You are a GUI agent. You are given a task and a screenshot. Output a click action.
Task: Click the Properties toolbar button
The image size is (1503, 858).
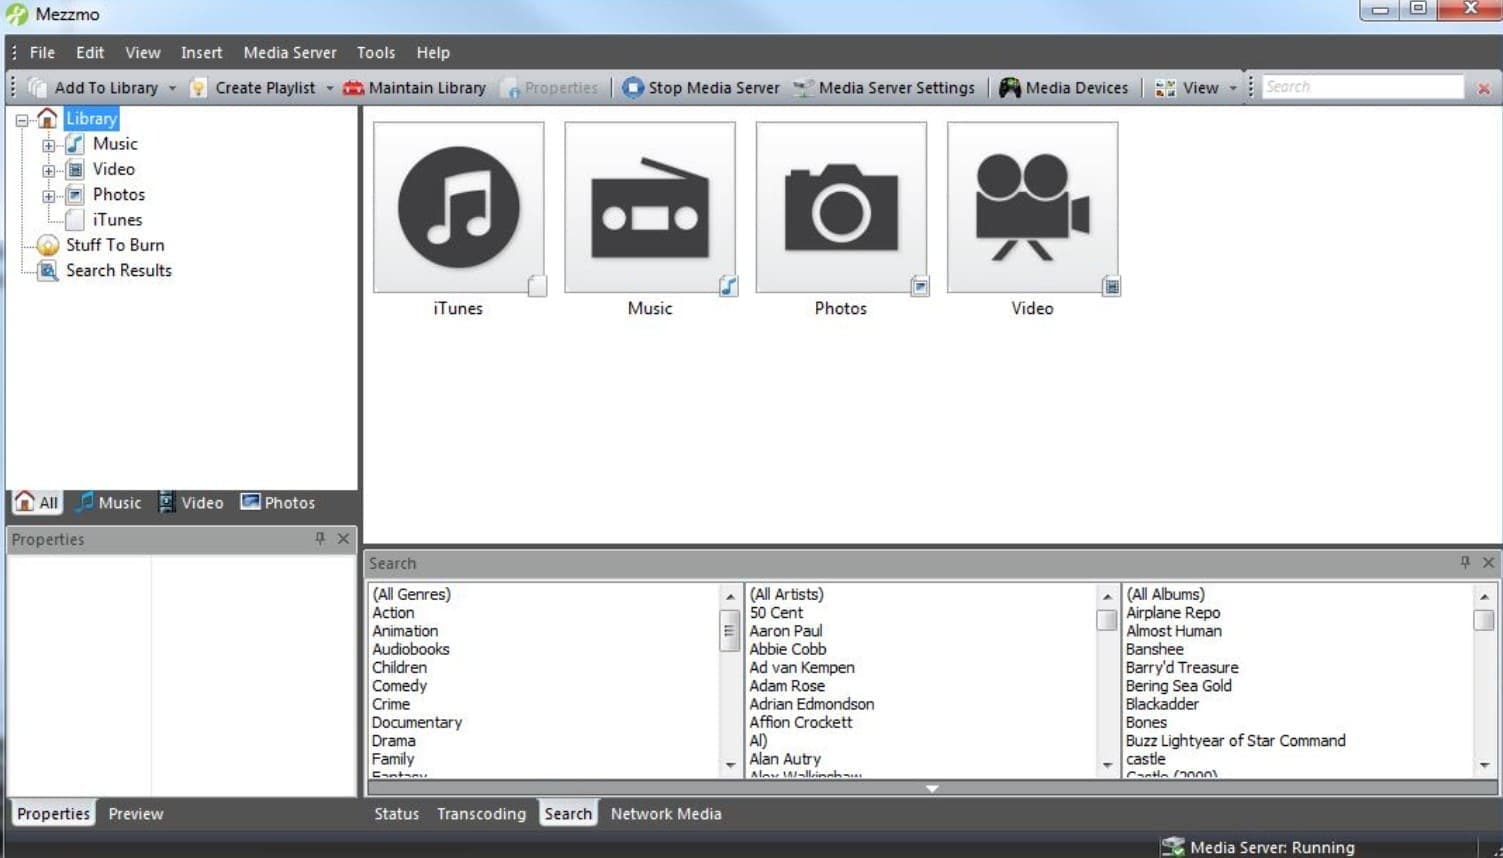pos(551,88)
